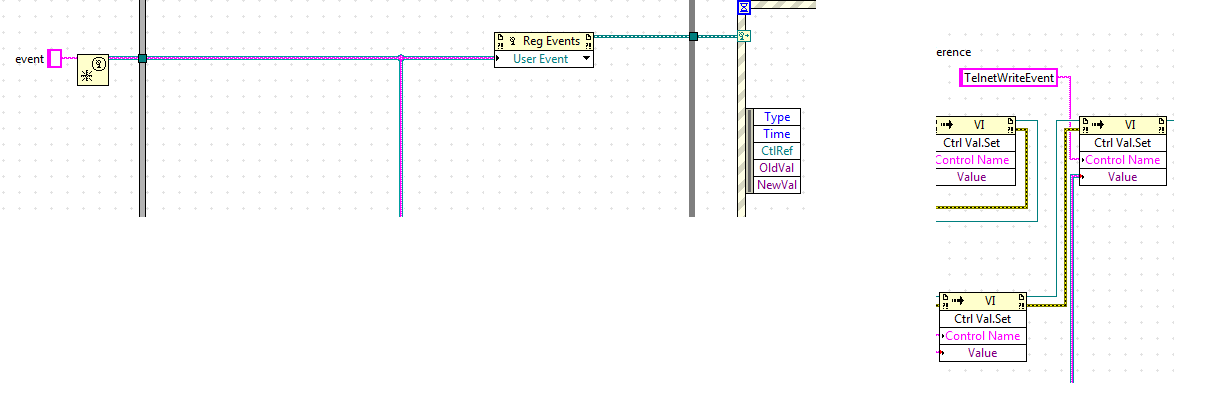Screen dimensions: 1208x395
Task: Select Value row on the bottom invoke node
Action: [982, 353]
